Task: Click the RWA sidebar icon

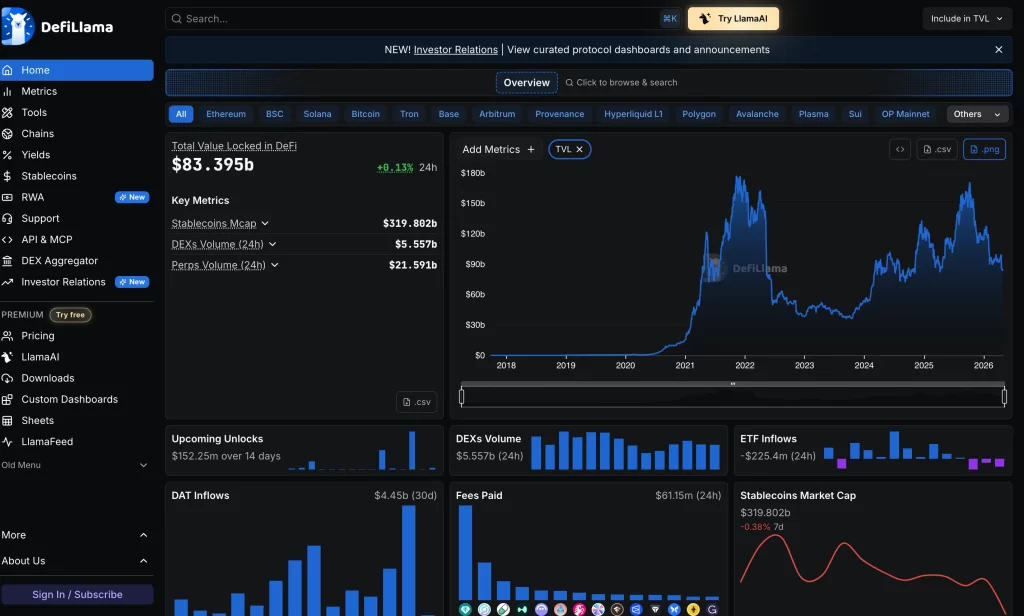Action: pyautogui.click(x=7, y=197)
